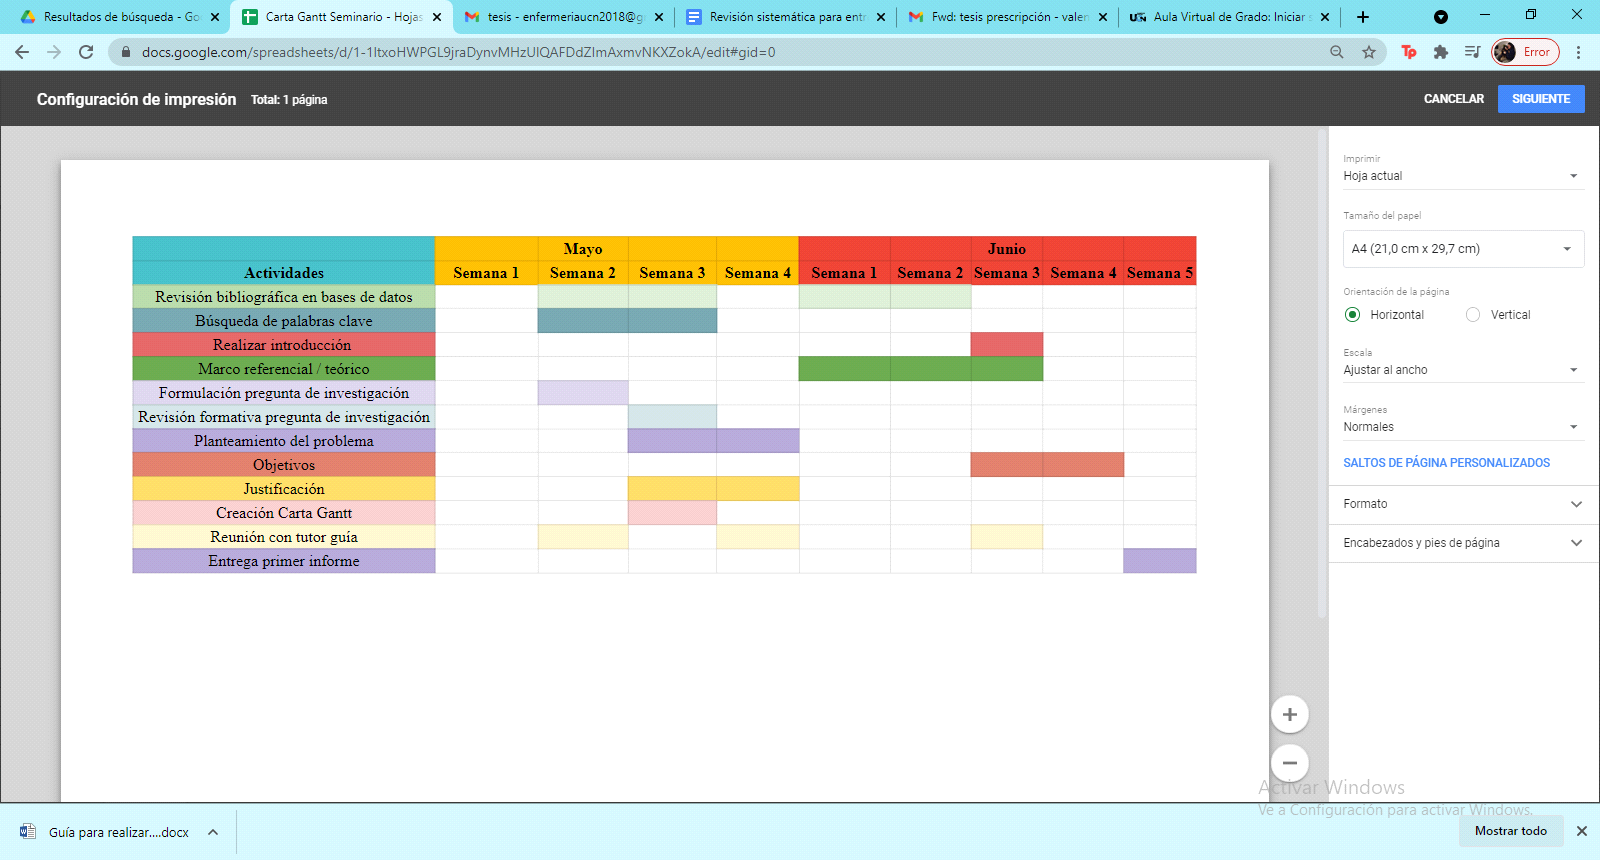Screen dimensions: 1600x860
Task: Open the paper size A4 dropdown
Action: click(1462, 249)
